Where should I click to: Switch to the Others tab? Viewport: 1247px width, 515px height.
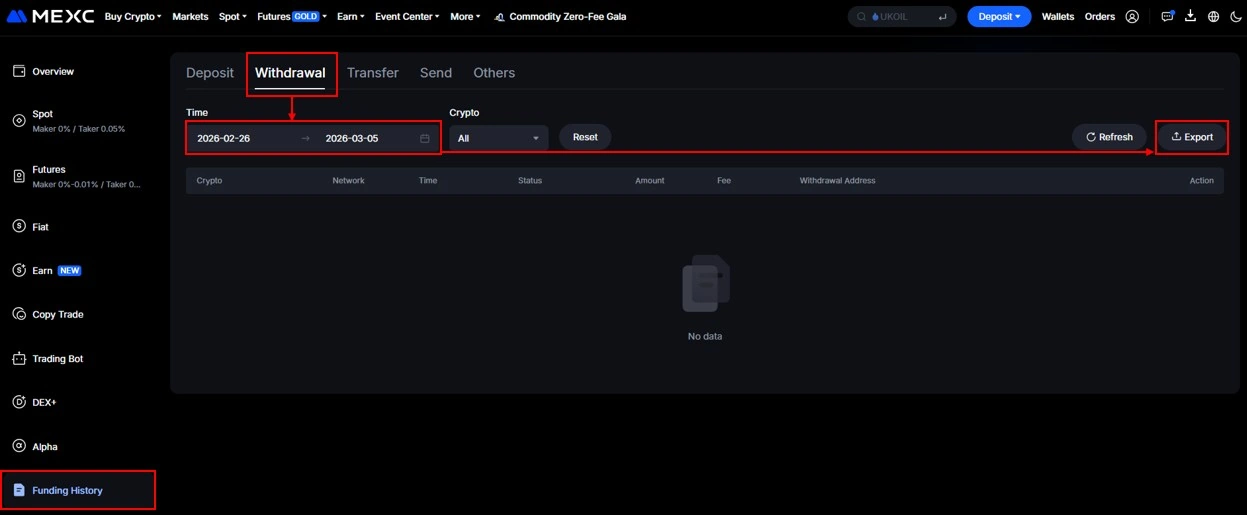(494, 73)
